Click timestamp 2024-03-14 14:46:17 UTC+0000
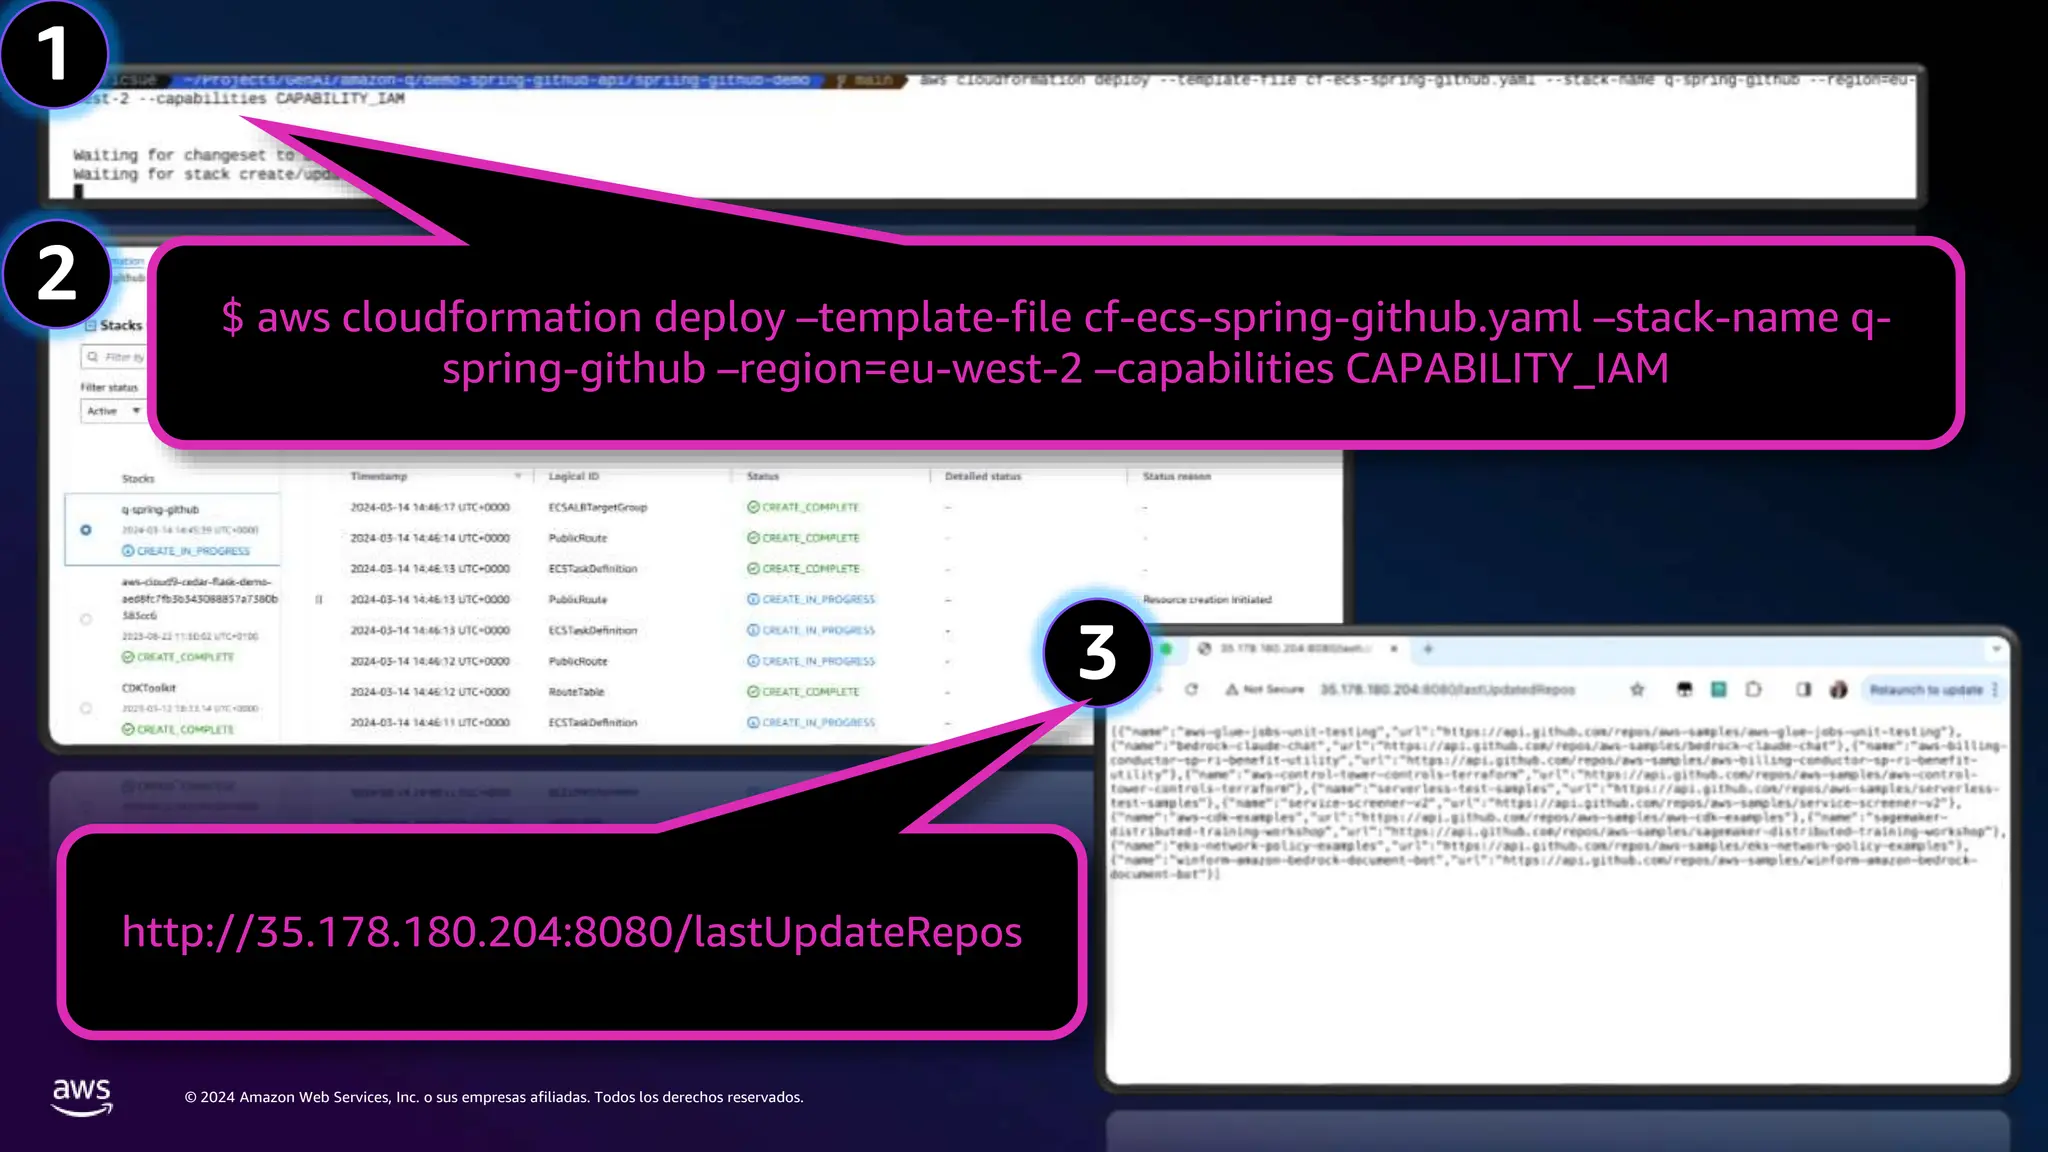2048x1152 pixels. tap(430, 507)
